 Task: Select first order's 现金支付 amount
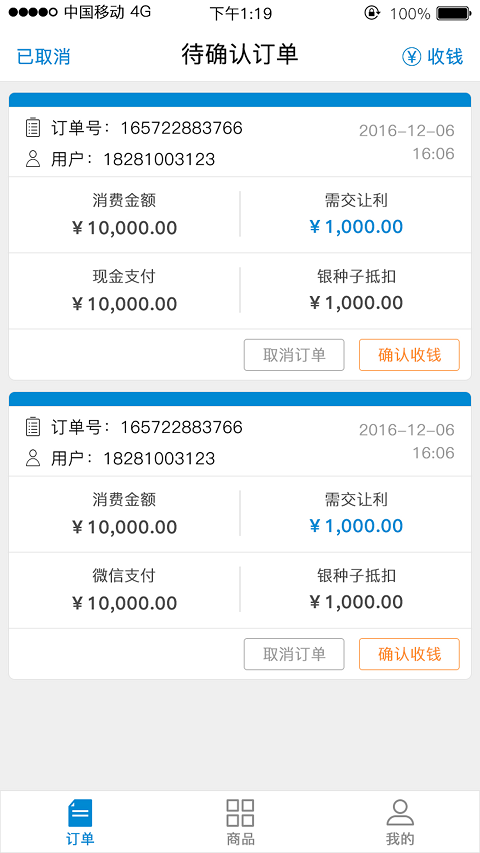coord(124,304)
